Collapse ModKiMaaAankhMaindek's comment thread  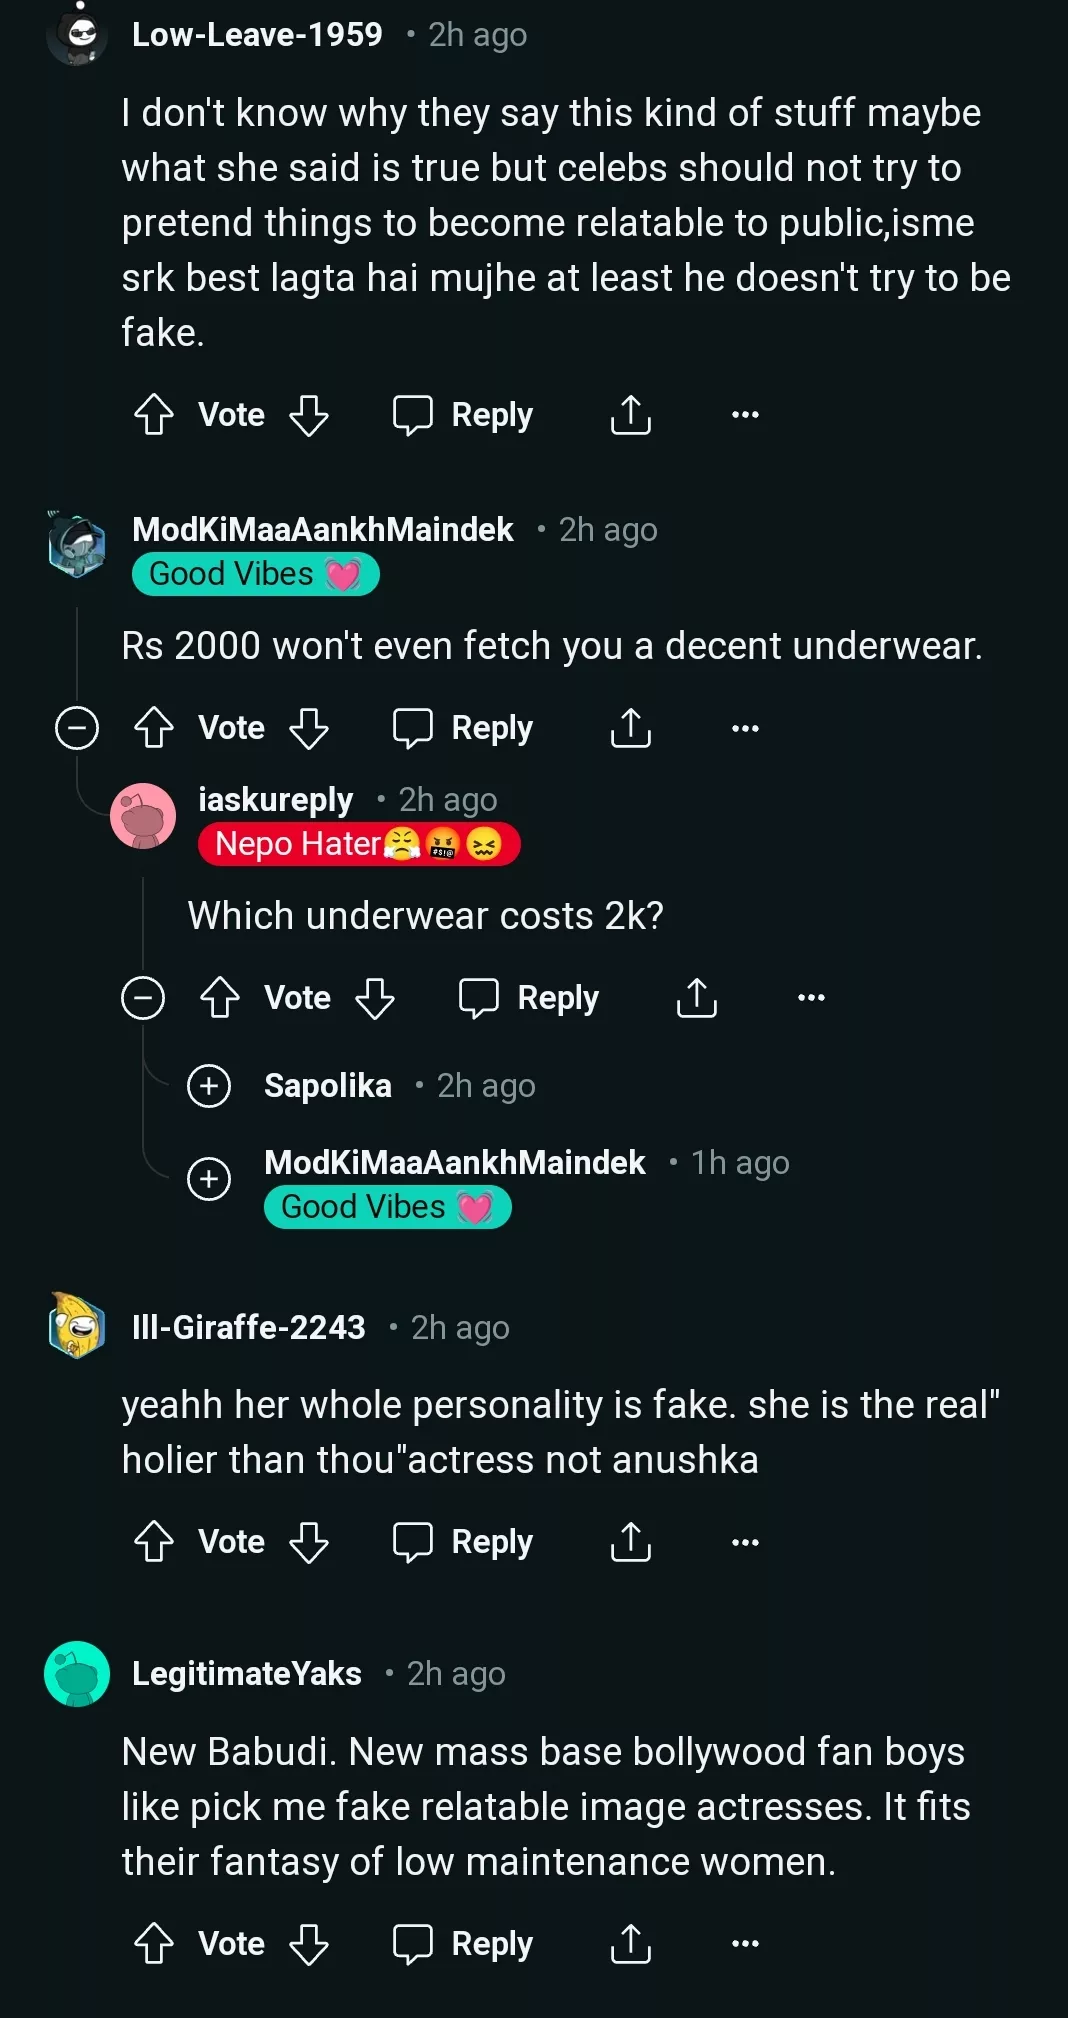77,728
